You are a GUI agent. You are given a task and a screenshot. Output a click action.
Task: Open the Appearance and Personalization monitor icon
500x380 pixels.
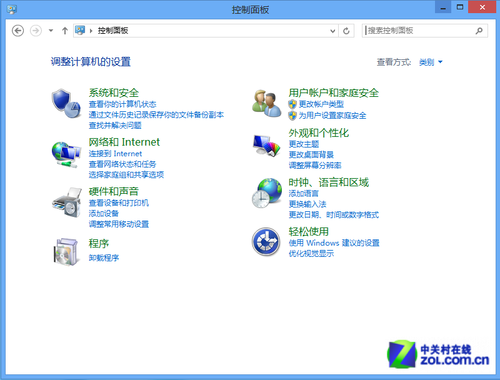267,146
